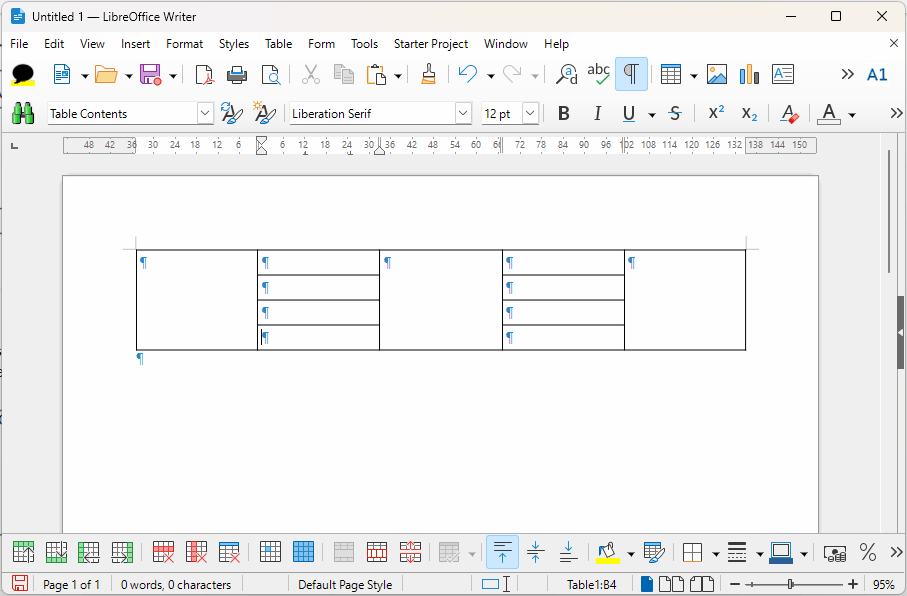Click Default Page Style in the status bar
This screenshot has width=907, height=596.
point(345,585)
